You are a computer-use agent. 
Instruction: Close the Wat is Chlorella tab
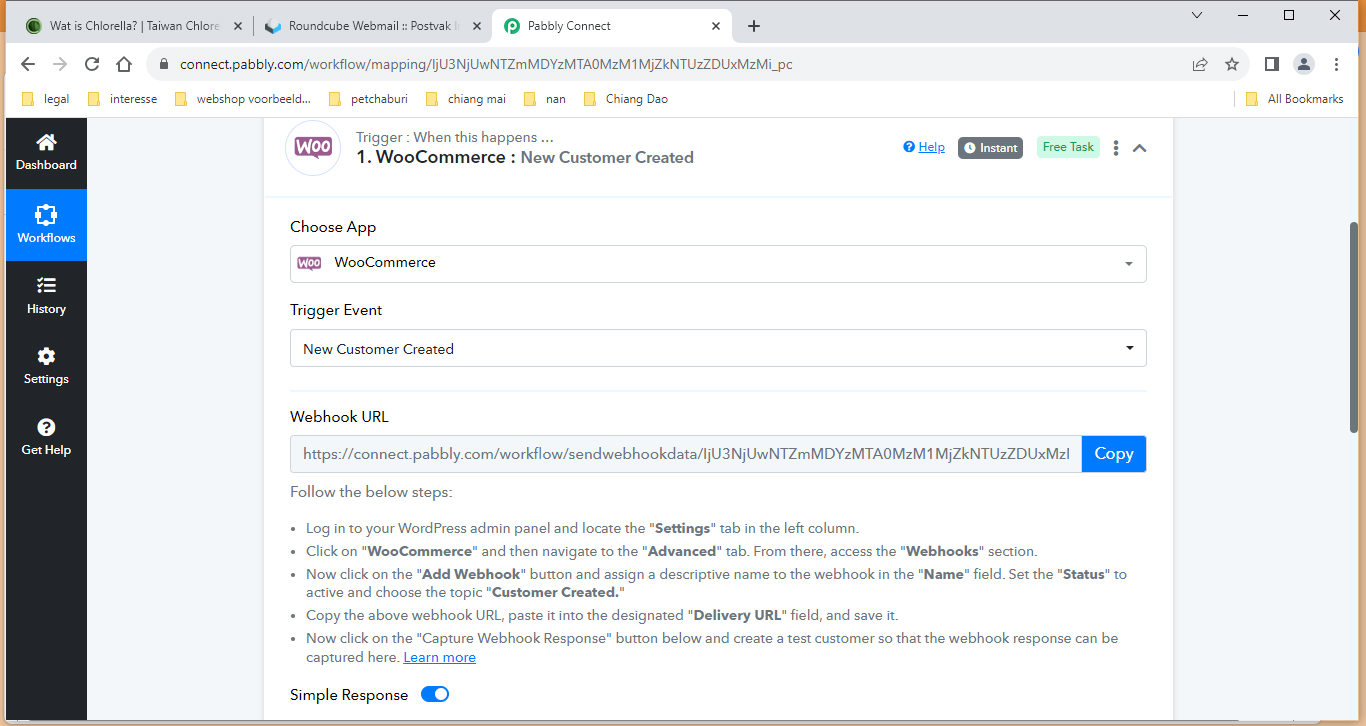click(237, 26)
